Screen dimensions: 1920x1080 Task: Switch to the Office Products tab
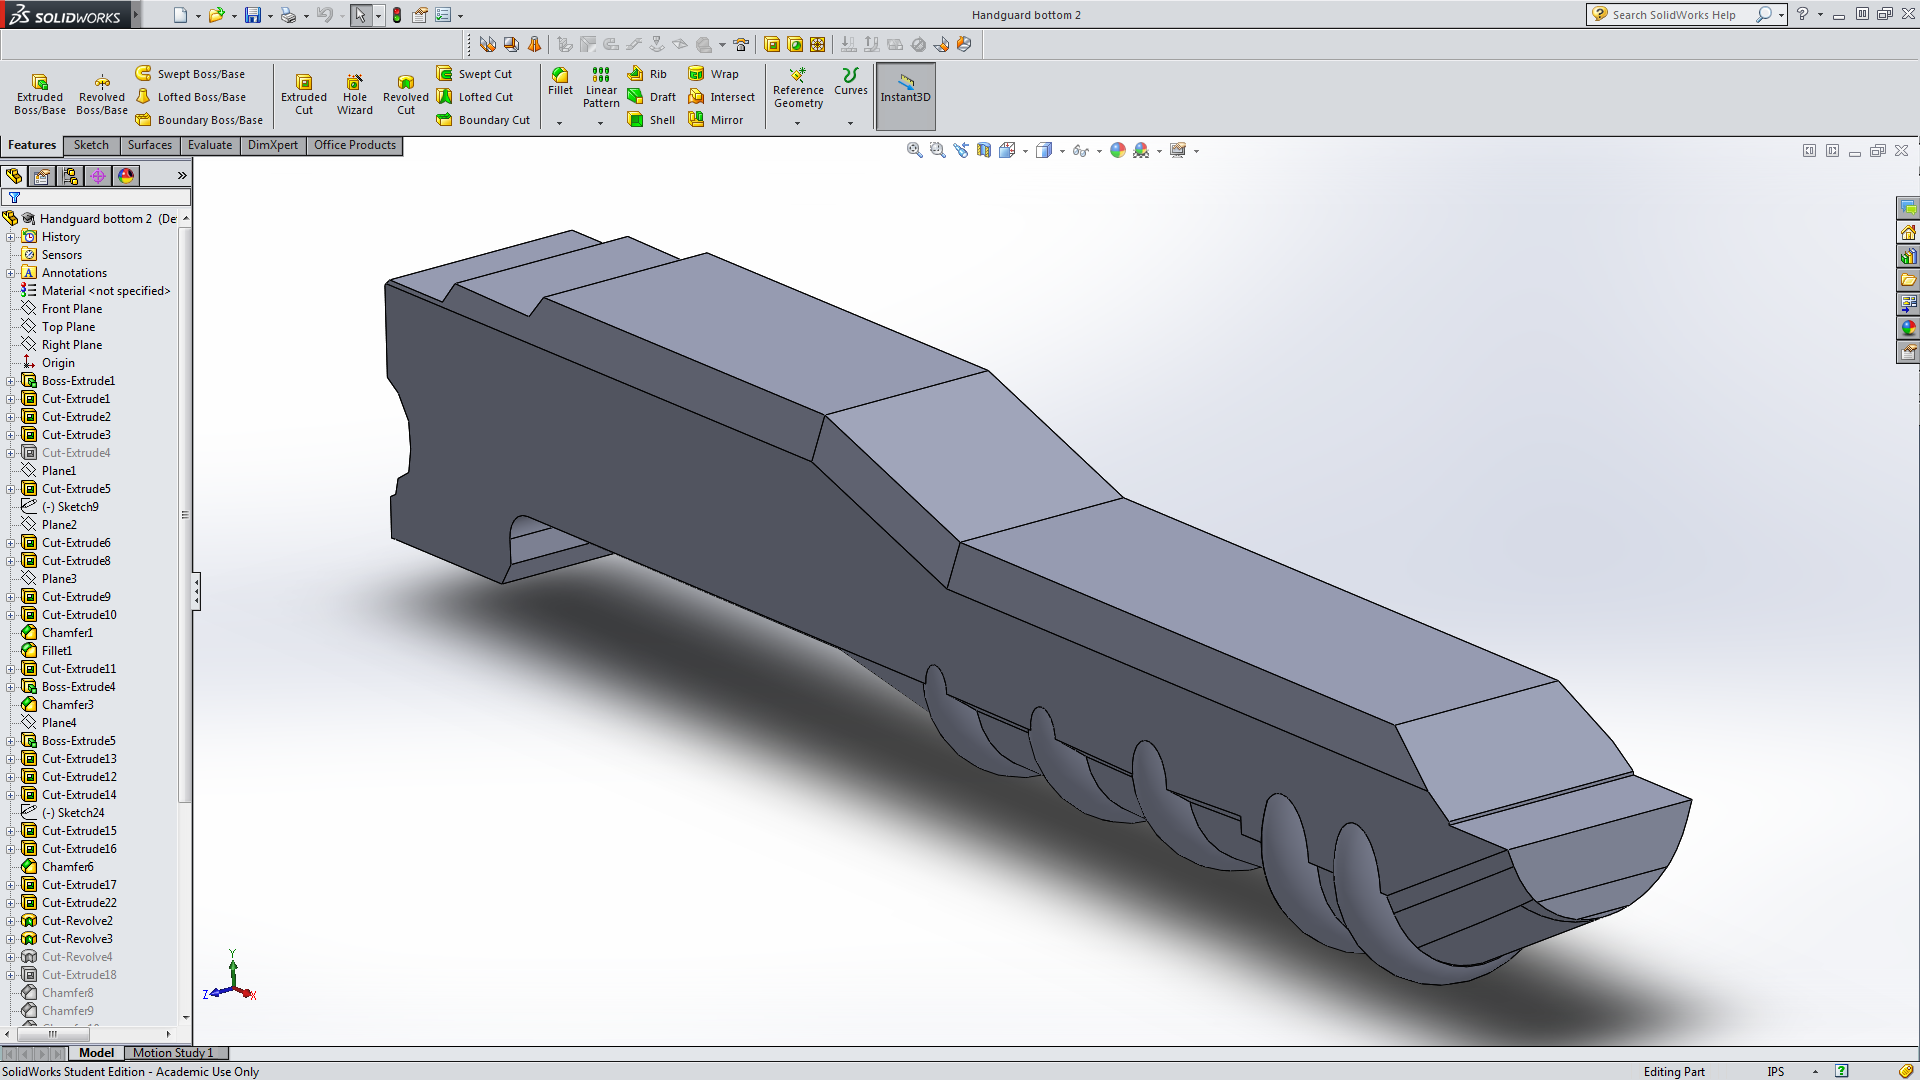click(355, 145)
